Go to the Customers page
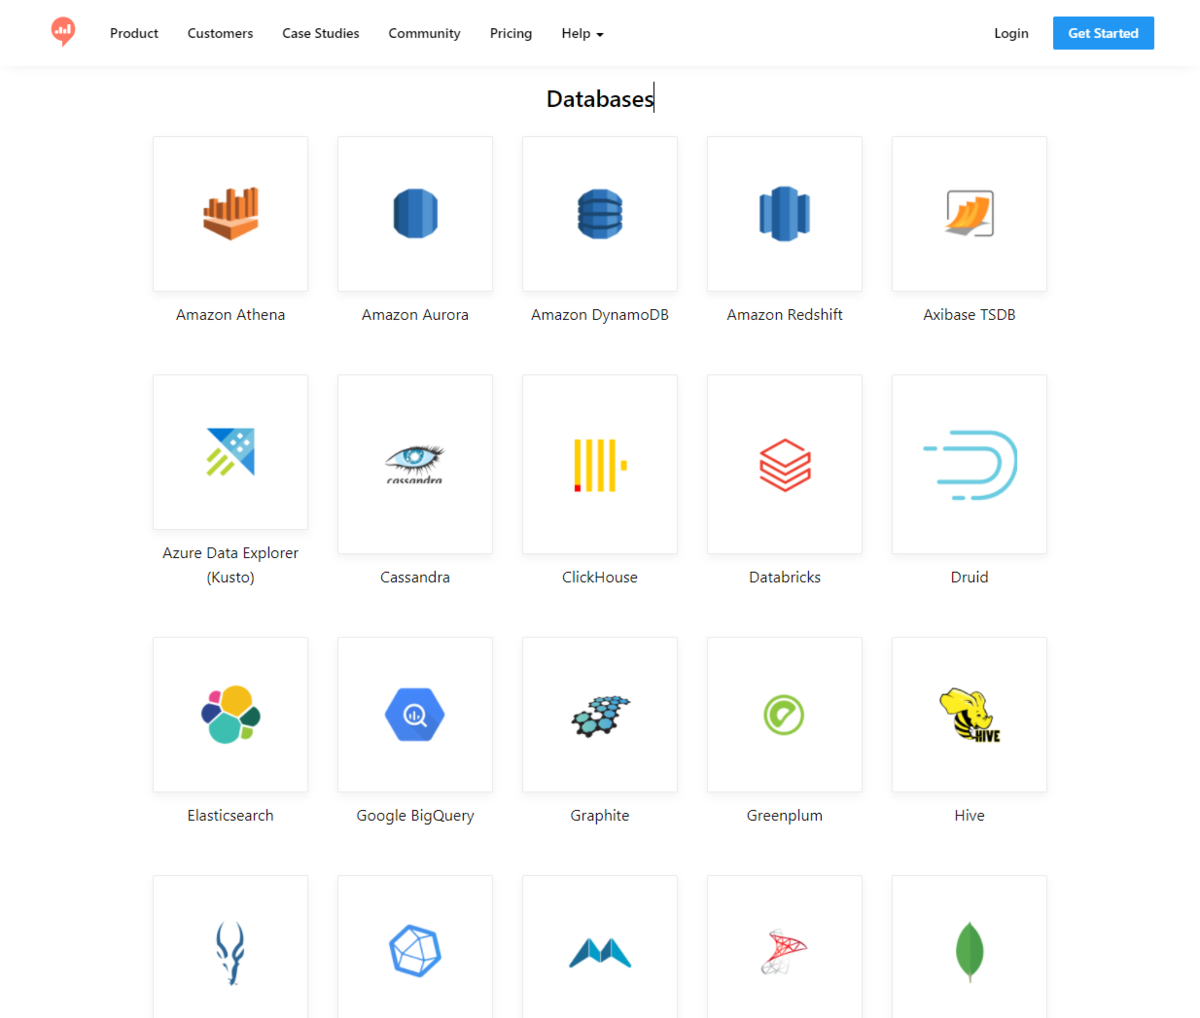This screenshot has height=1018, width=1200. [x=220, y=33]
